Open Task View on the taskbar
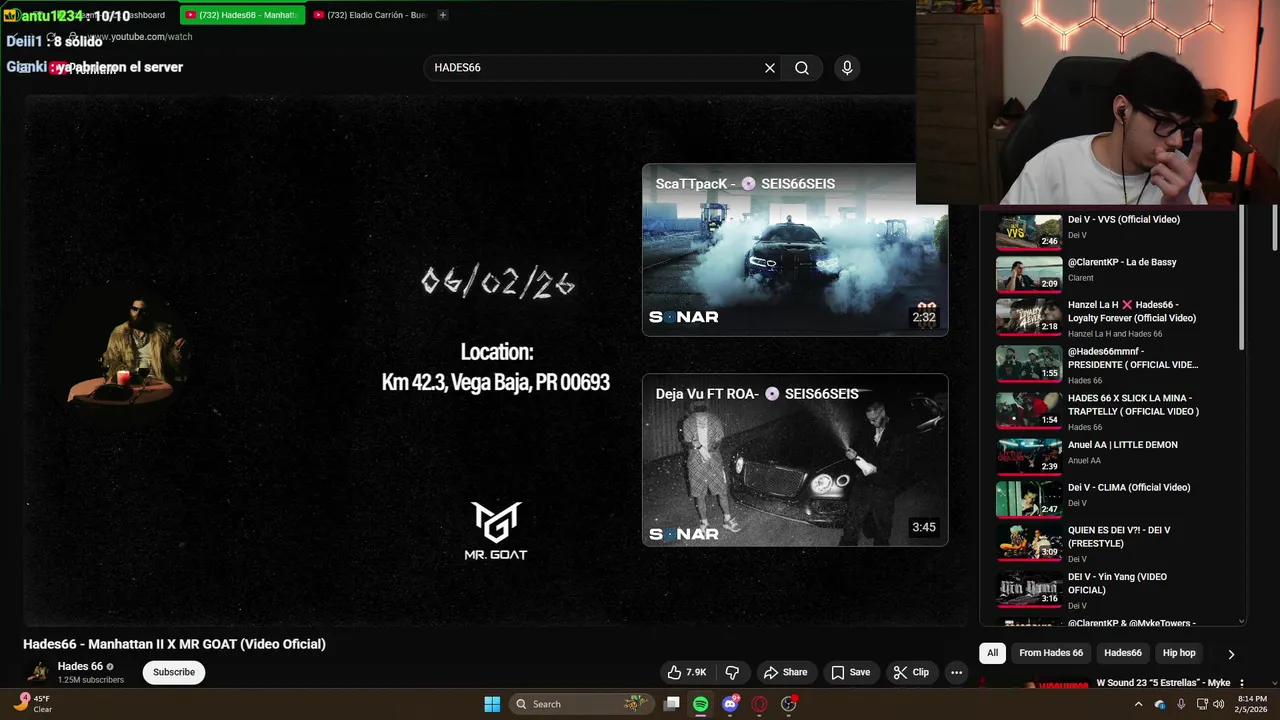The height and width of the screenshot is (720, 1280). [x=672, y=704]
